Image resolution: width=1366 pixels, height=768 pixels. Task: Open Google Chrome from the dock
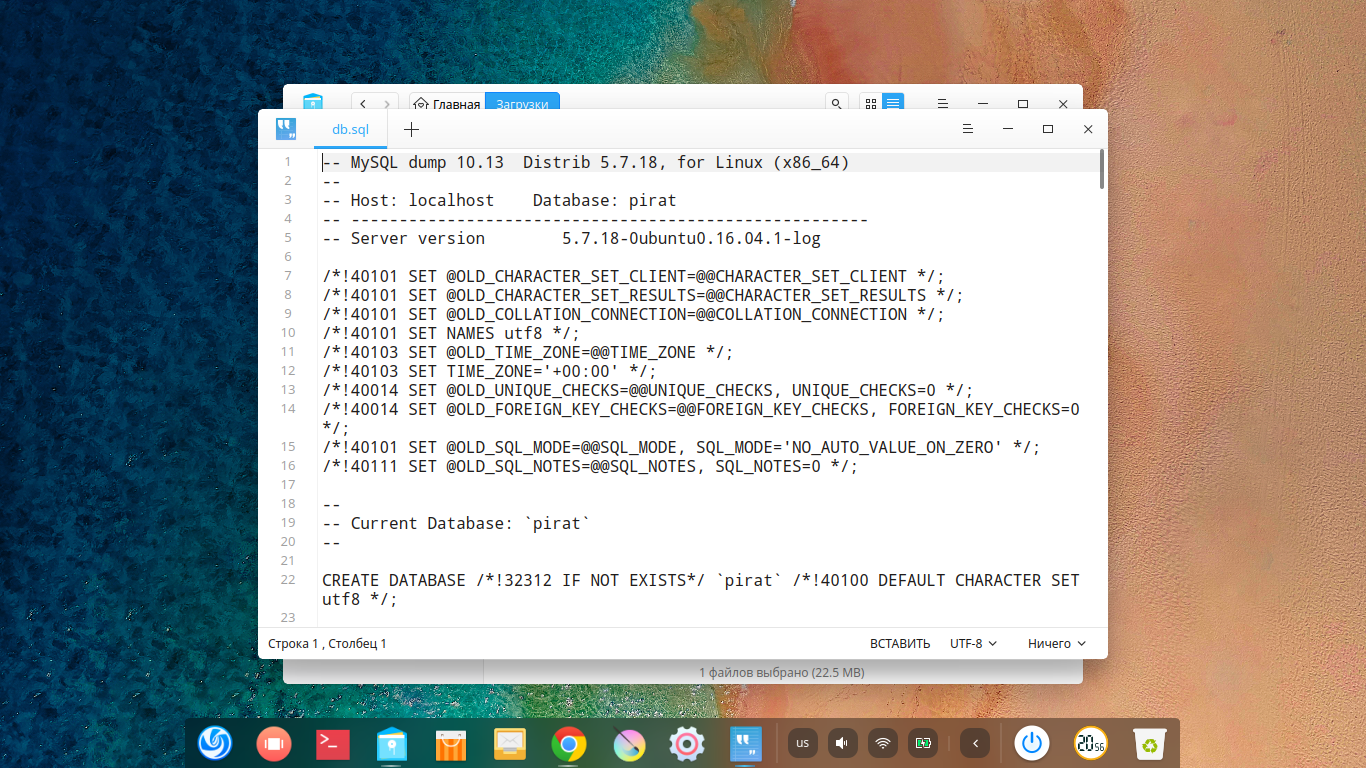[x=568, y=743]
